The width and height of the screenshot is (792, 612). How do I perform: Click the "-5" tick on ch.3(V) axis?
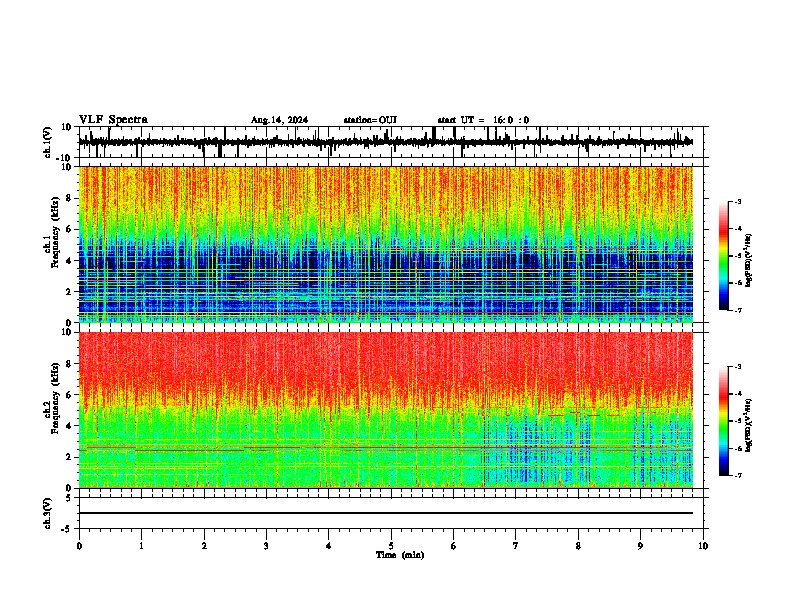pyautogui.click(x=67, y=529)
